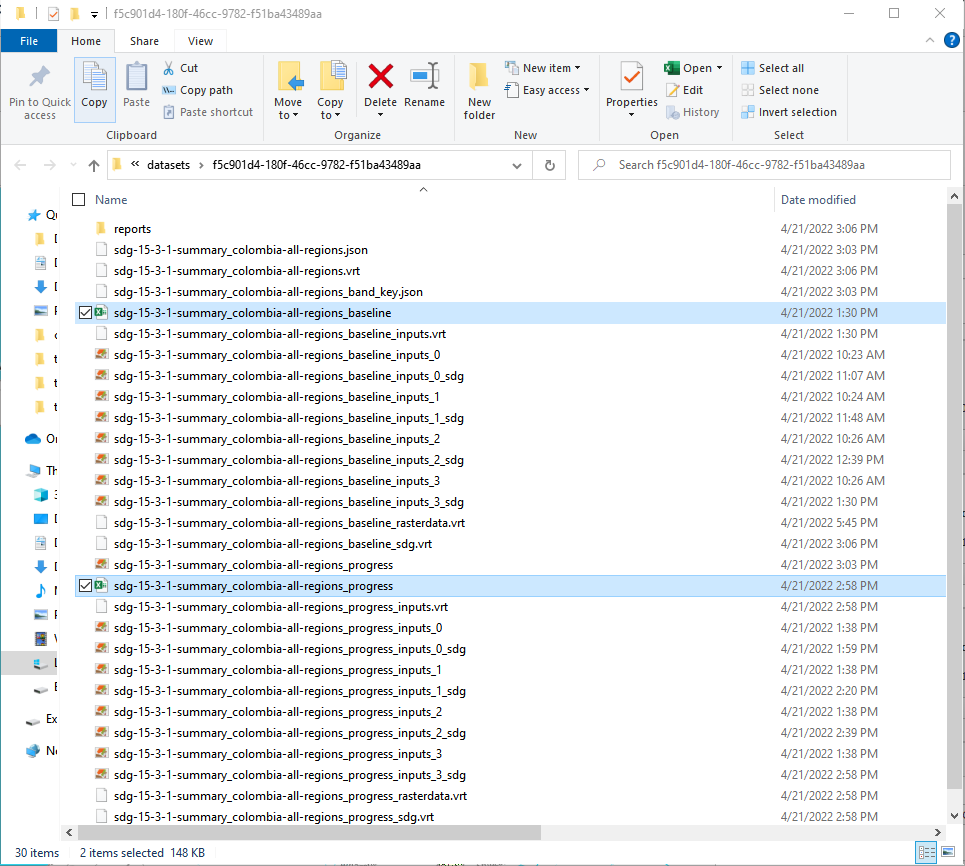Image resolution: width=965 pixels, height=866 pixels.
Task: Uncheck the colombia-all-regions_baseline file checkbox
Action: [x=85, y=313]
